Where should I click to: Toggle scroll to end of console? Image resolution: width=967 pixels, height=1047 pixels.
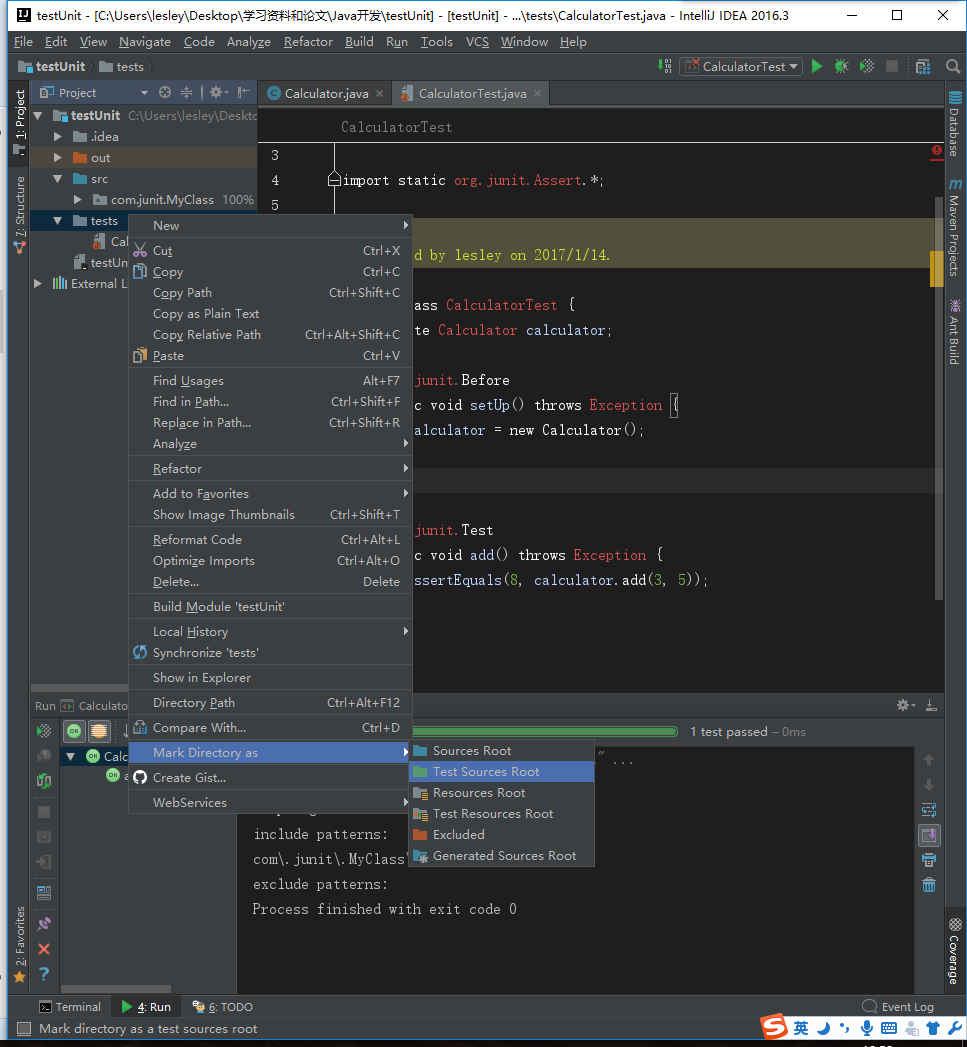(x=929, y=835)
